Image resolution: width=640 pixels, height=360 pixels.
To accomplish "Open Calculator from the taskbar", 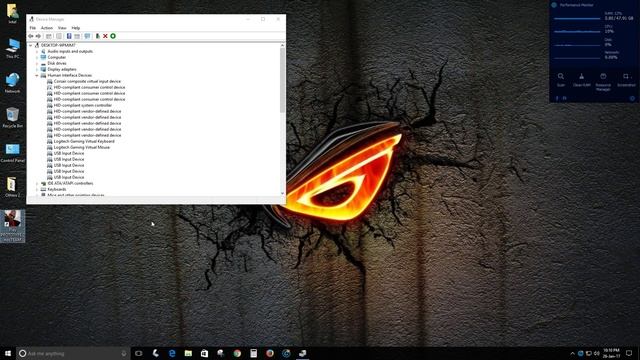I will click(x=253, y=353).
